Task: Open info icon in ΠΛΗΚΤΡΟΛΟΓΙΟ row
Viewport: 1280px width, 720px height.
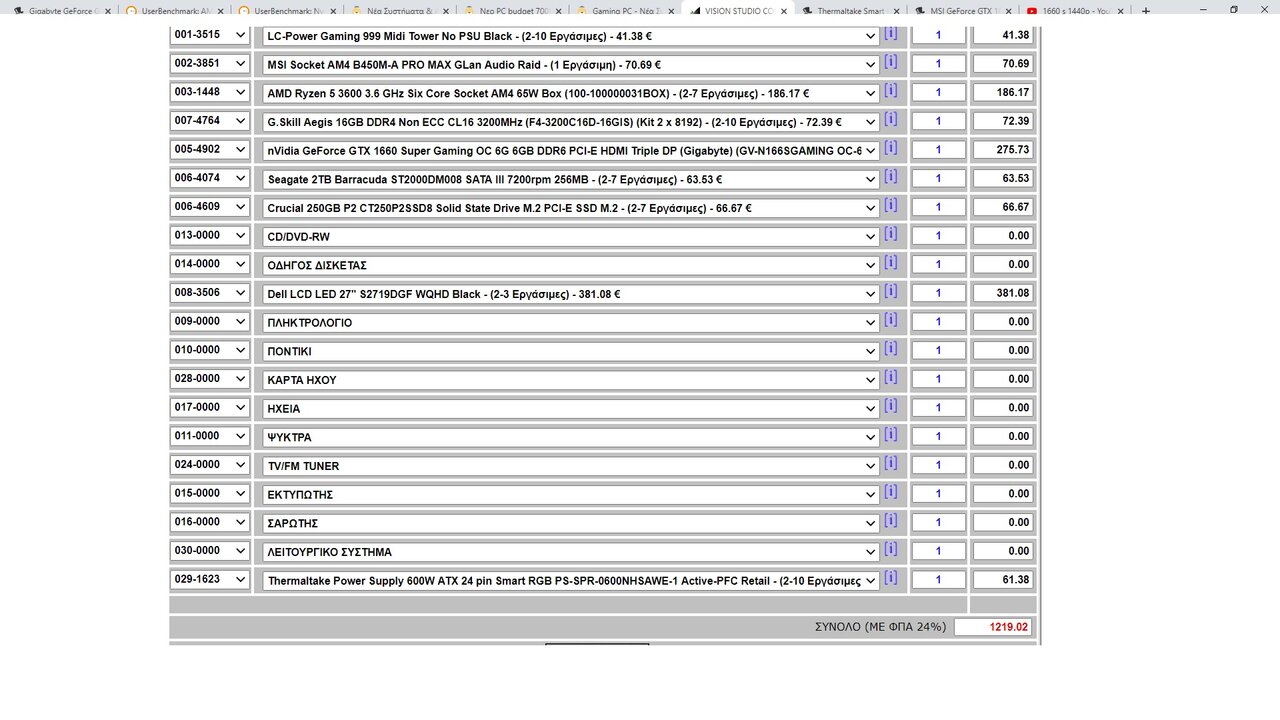Action: 890,320
